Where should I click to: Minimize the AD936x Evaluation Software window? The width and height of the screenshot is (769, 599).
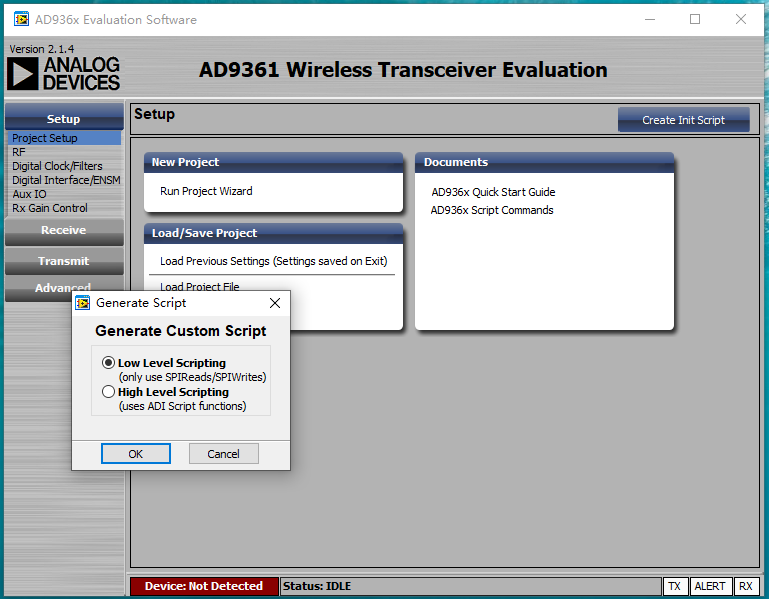coord(650,20)
